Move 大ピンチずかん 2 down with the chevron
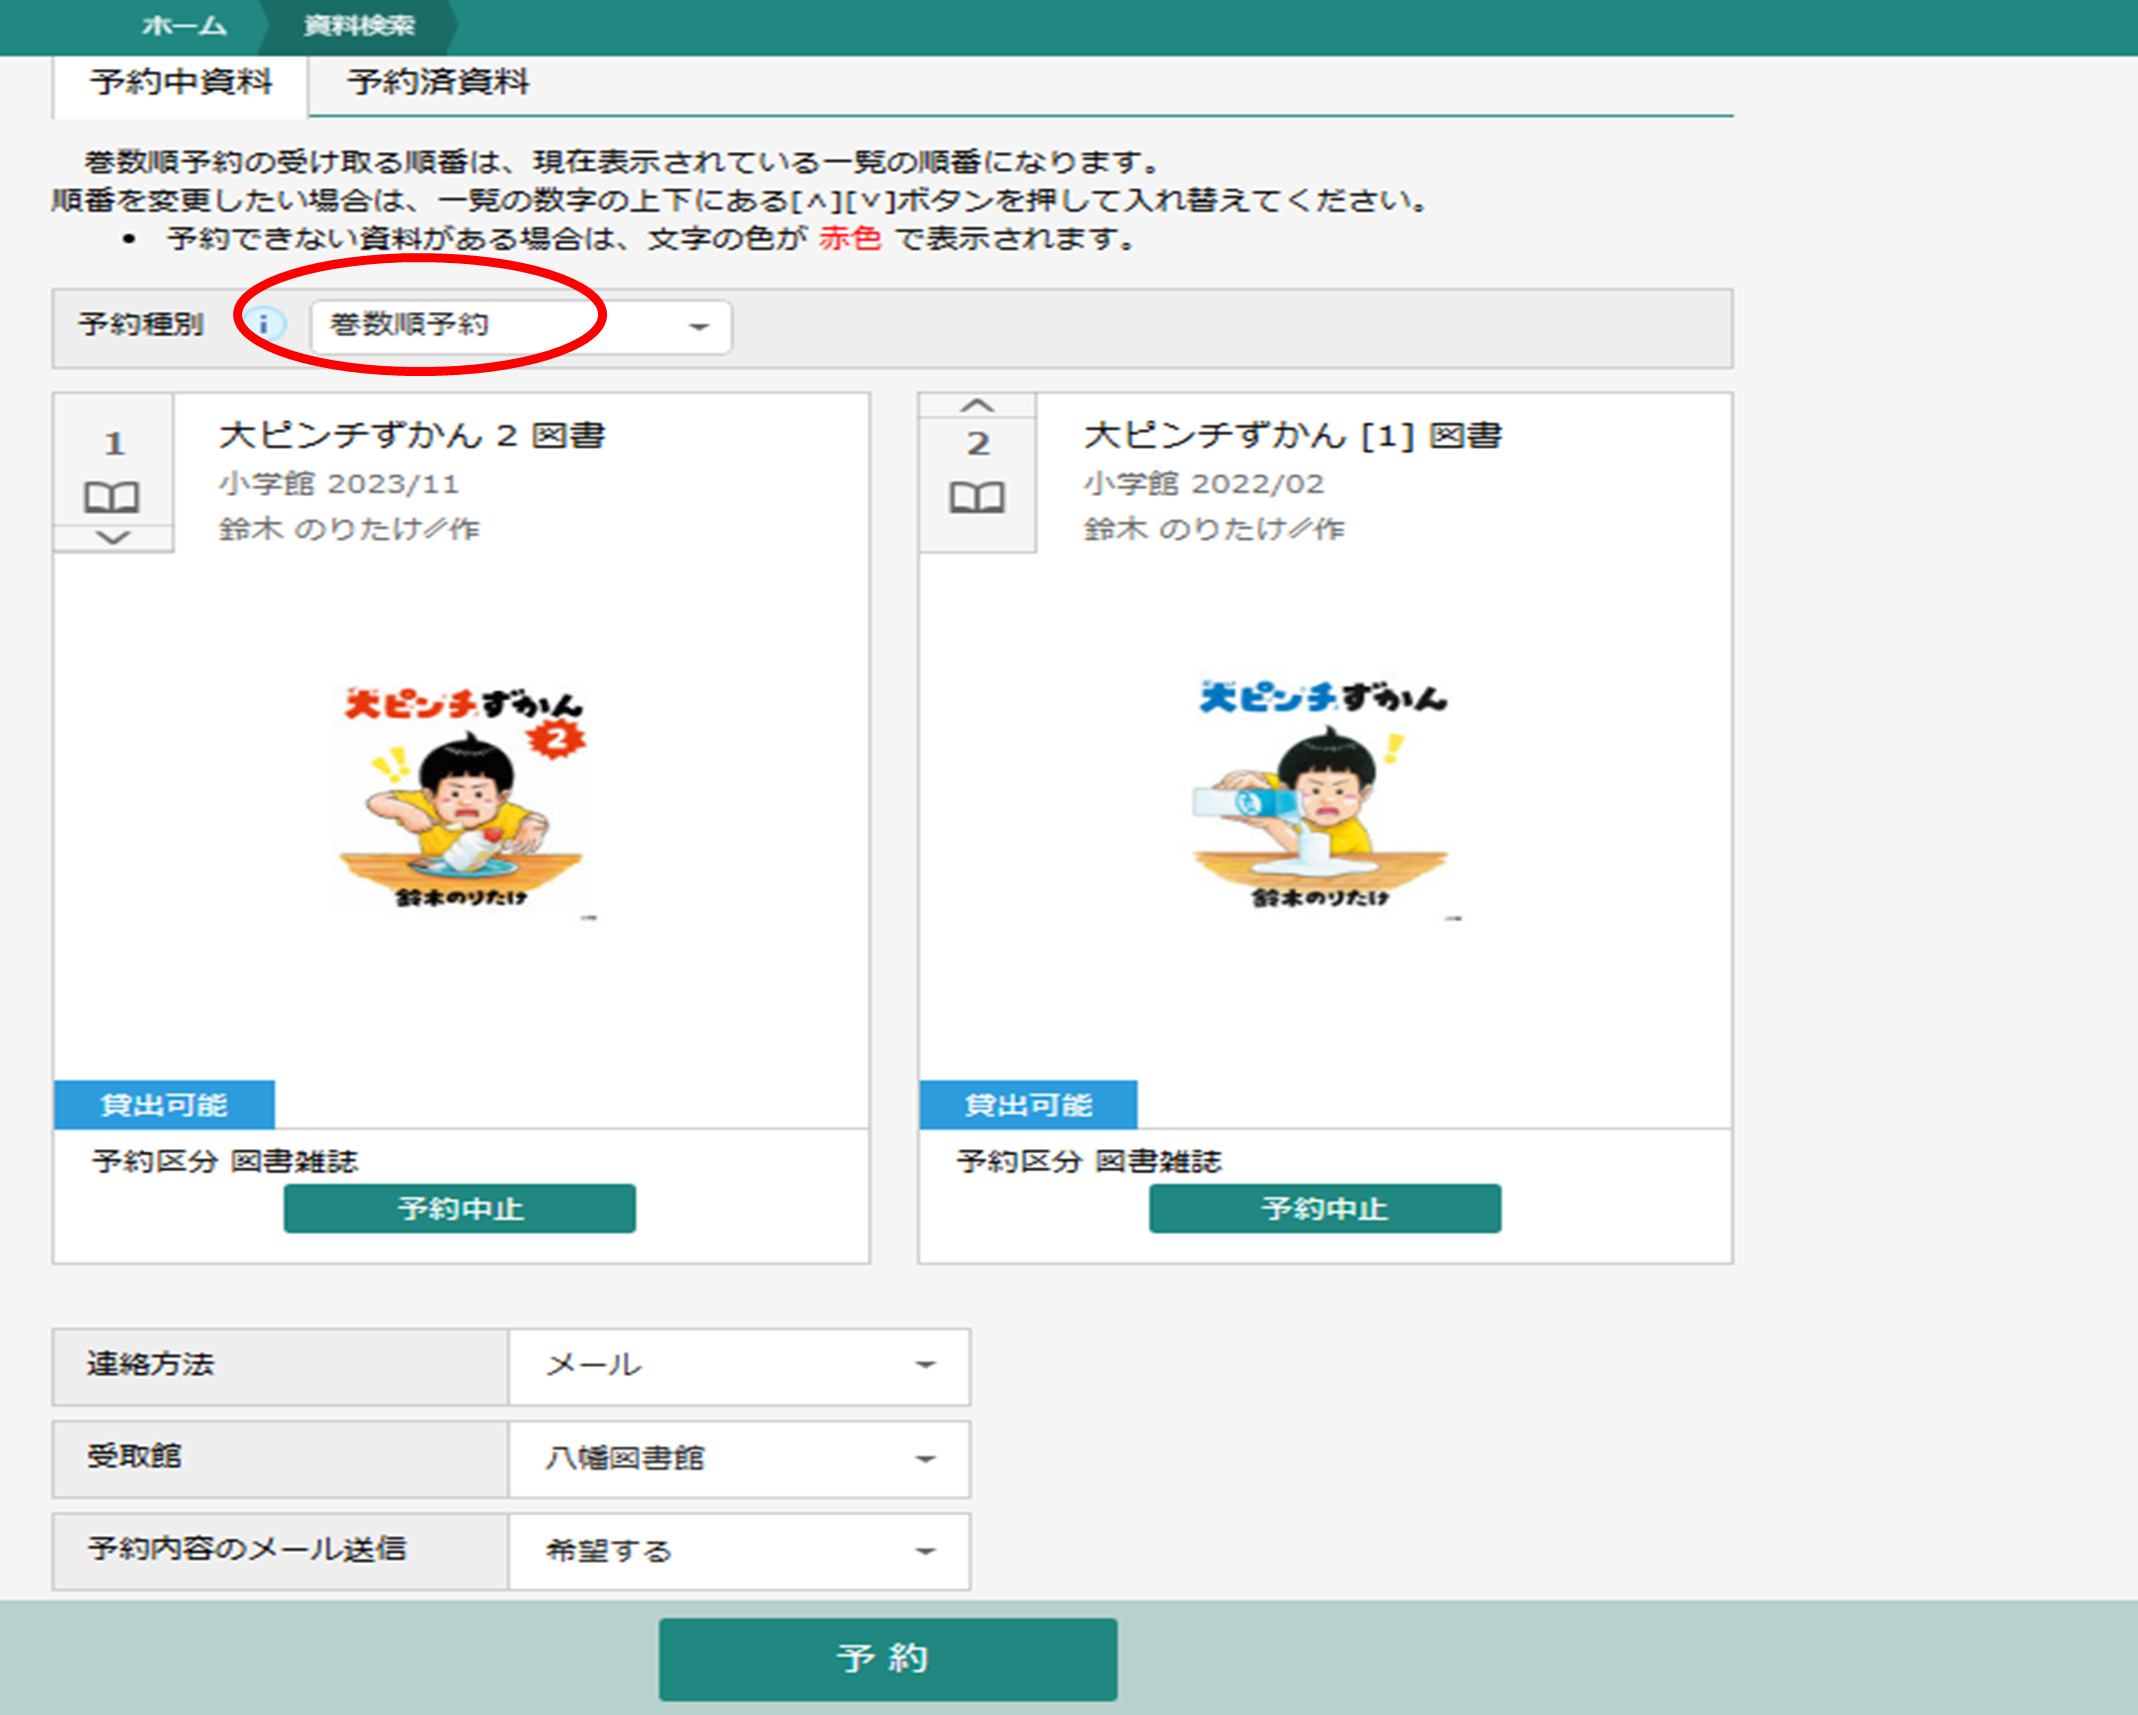Viewport: 2138px width, 1715px height. [x=113, y=538]
